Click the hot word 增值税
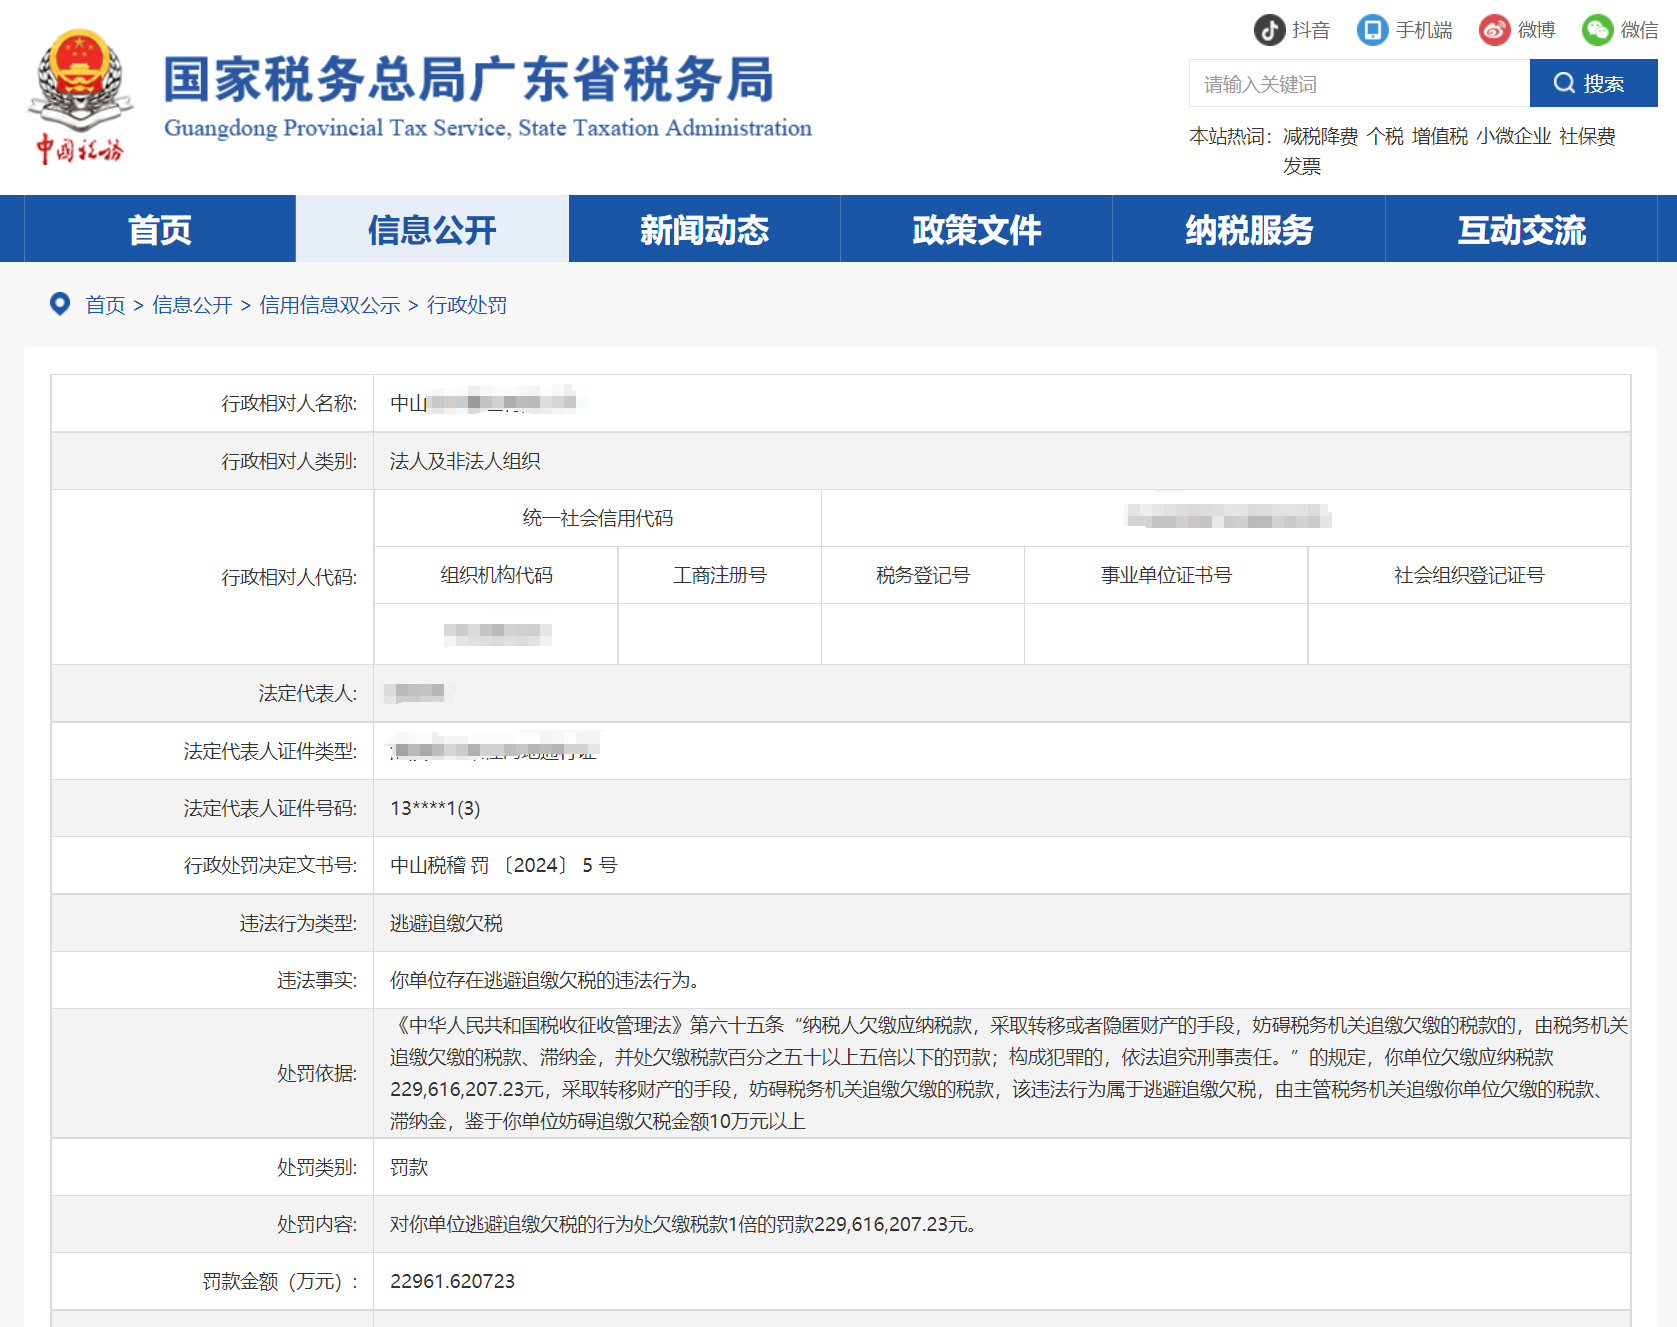 (1440, 136)
